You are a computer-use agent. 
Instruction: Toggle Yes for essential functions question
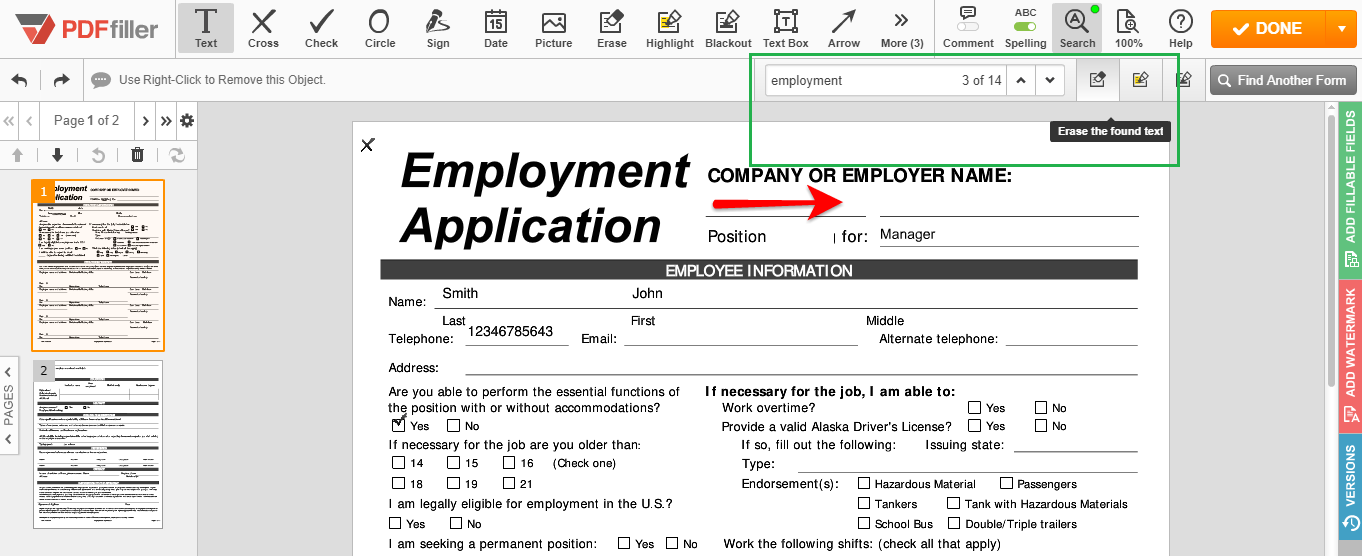pyautogui.click(x=399, y=425)
